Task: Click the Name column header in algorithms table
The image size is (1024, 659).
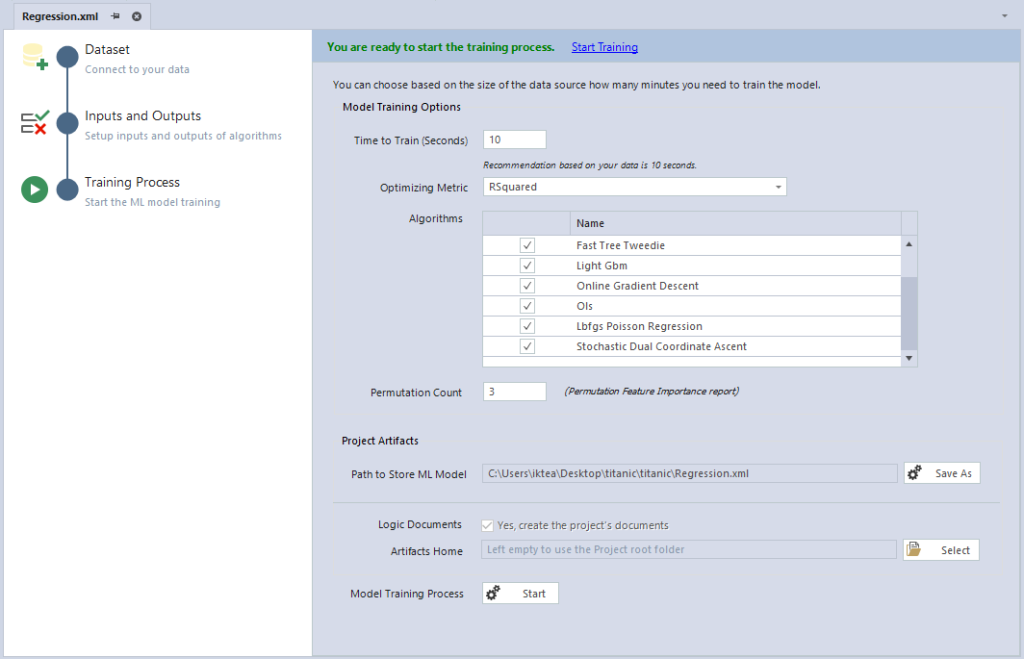Action: pyautogui.click(x=735, y=223)
